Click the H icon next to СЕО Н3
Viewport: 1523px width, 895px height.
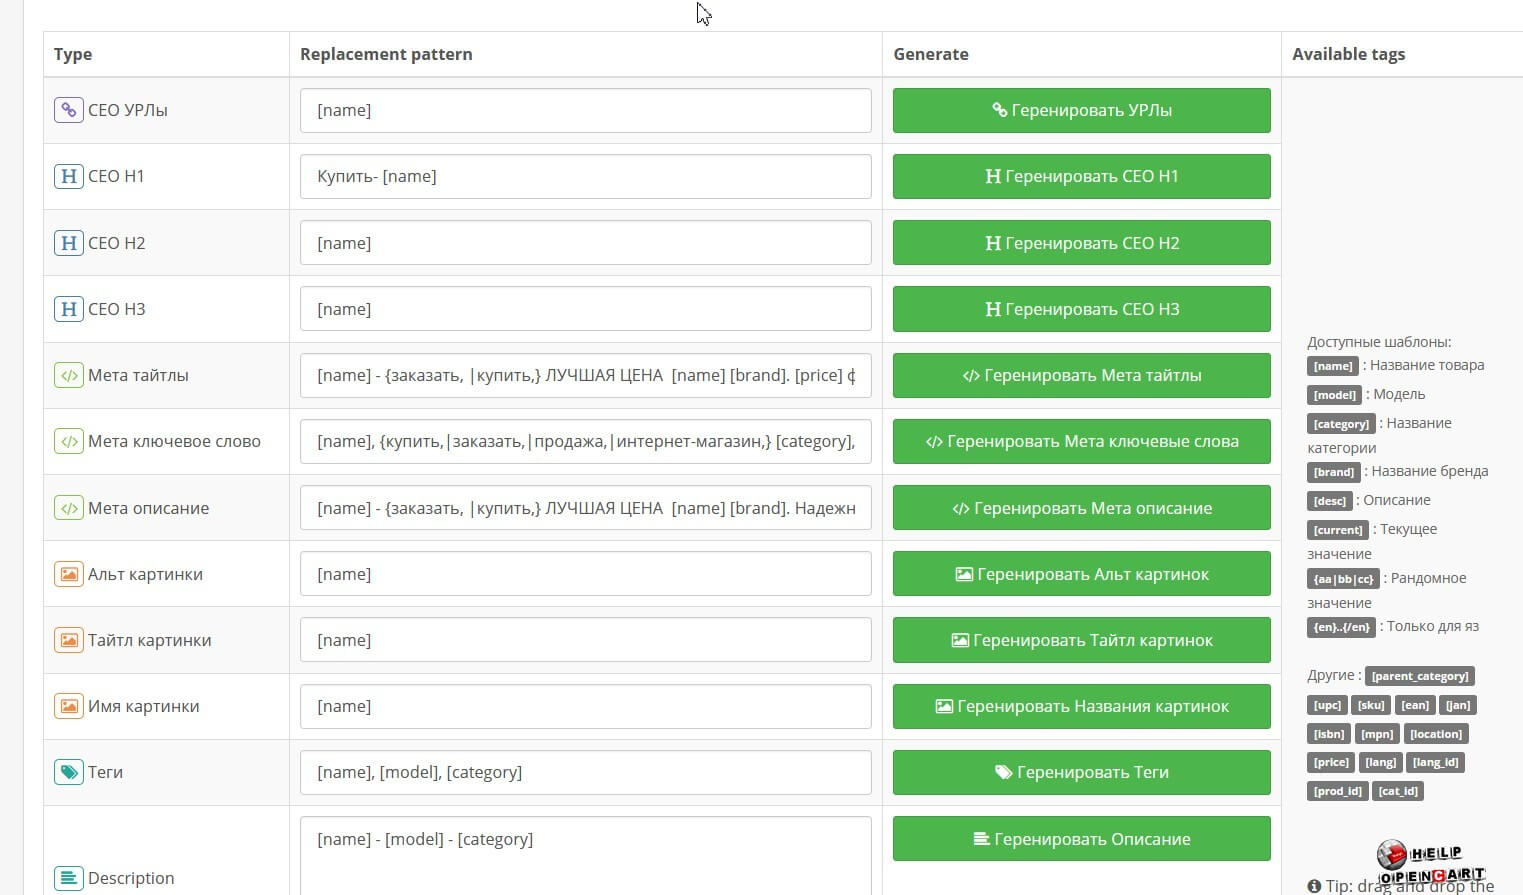(68, 309)
